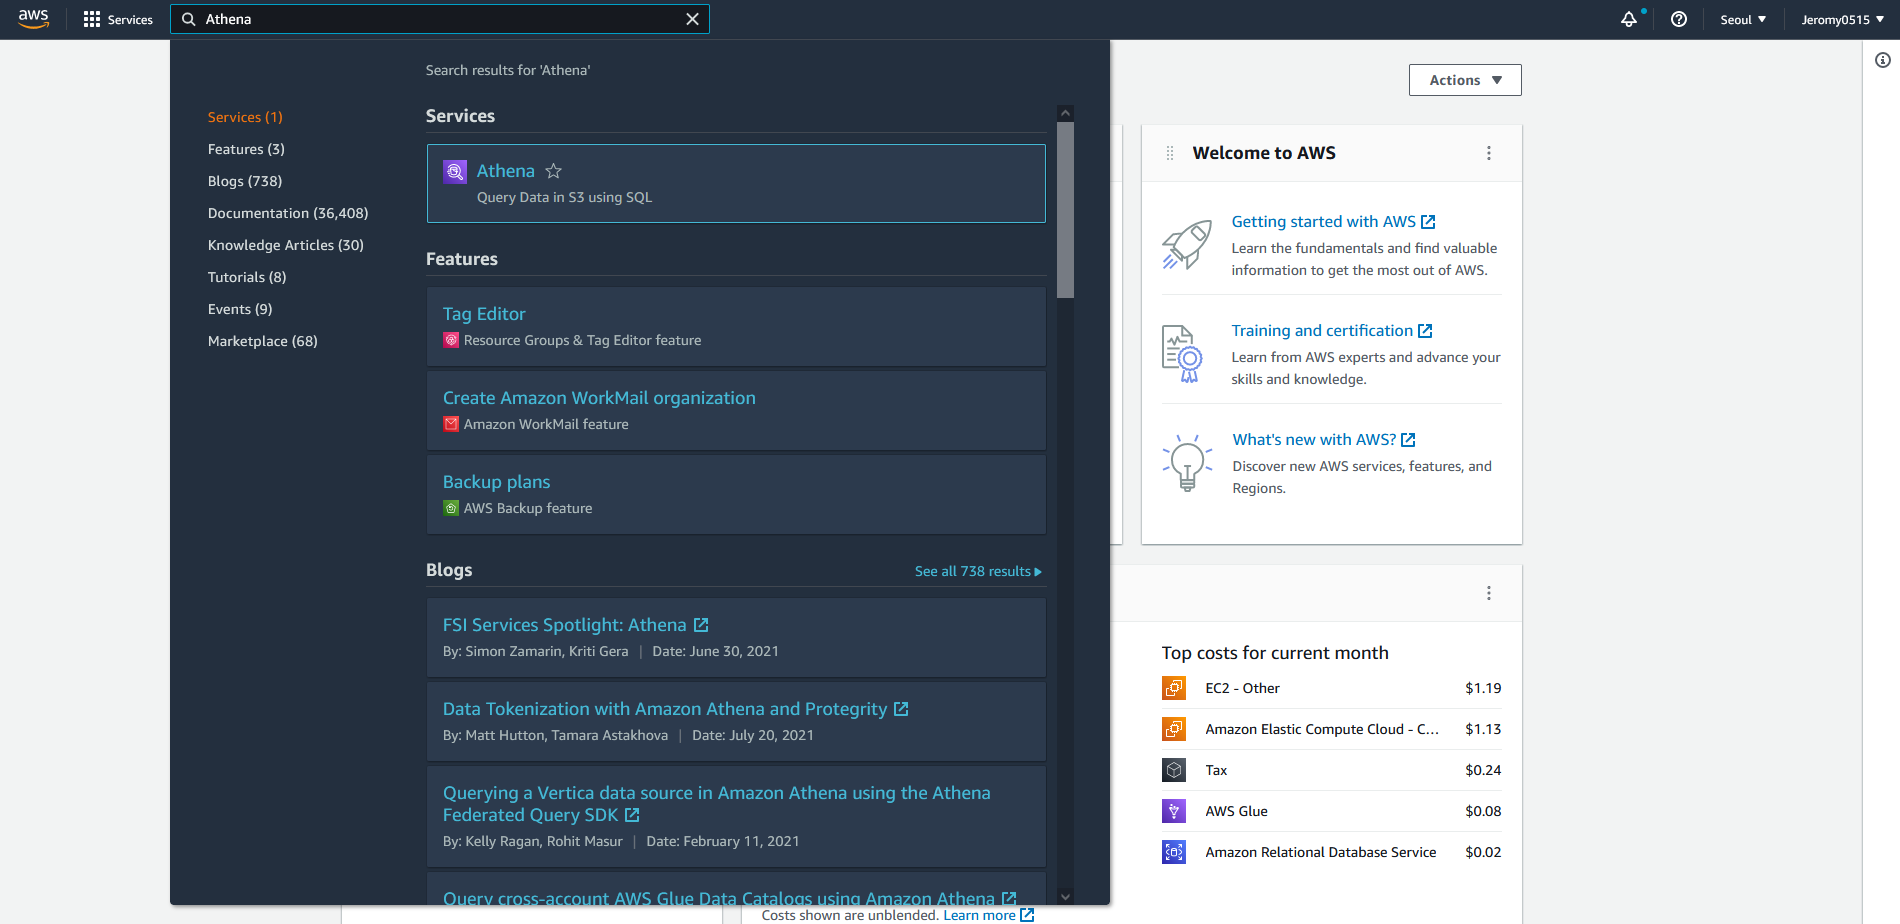Expand the Seoul region dropdown
1900x924 pixels.
pos(1743,19)
